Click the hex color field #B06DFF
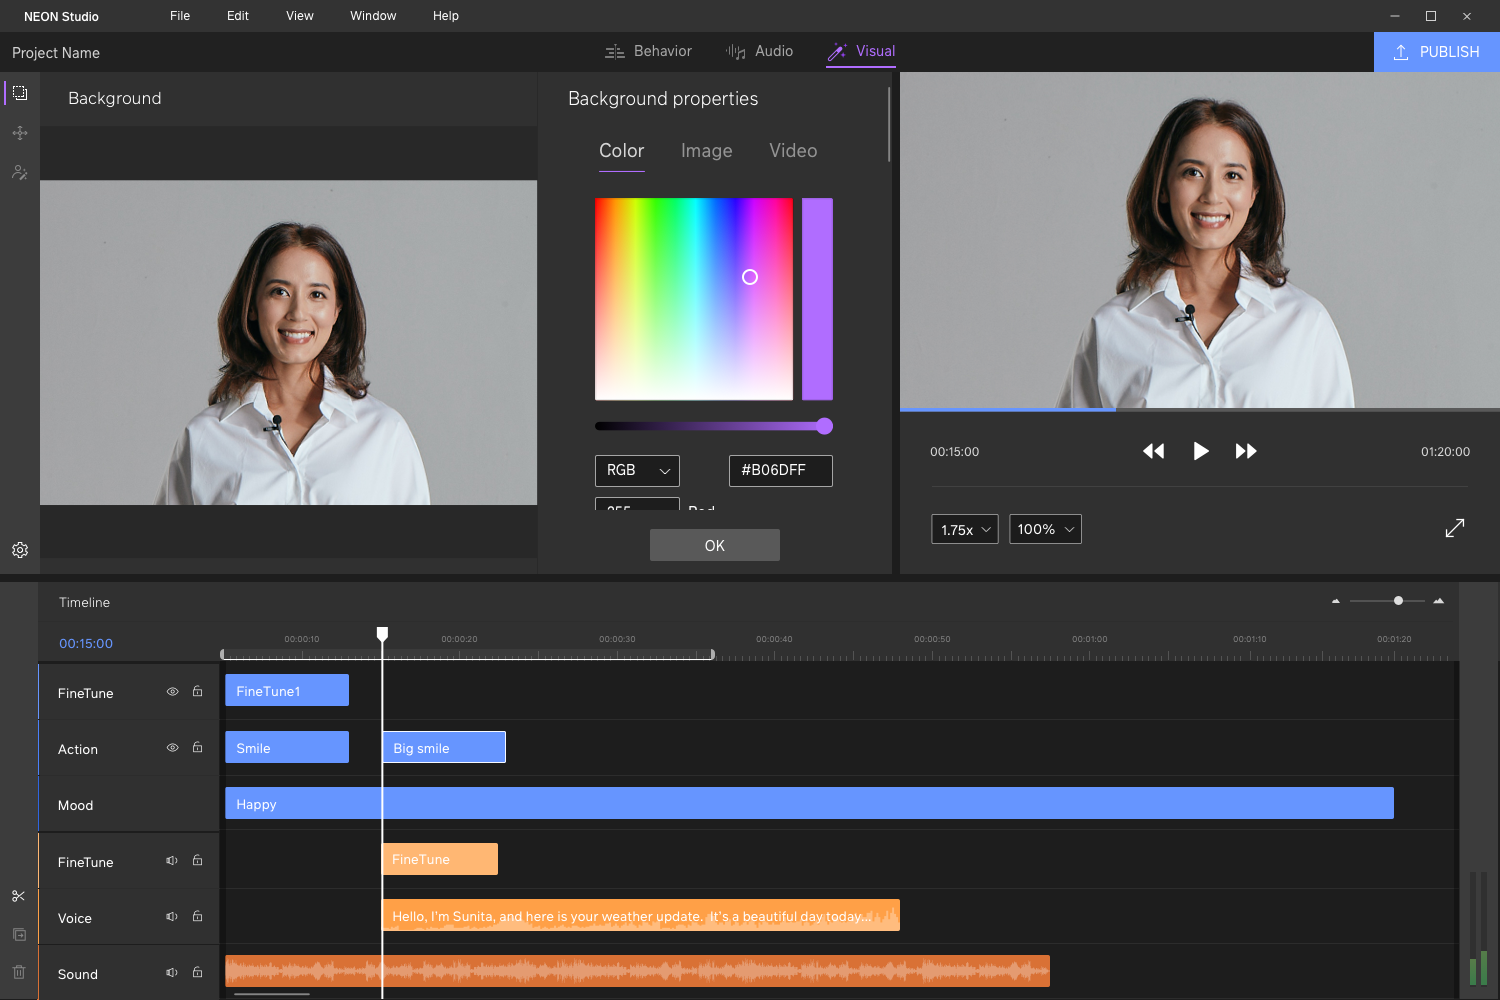This screenshot has width=1500, height=1000. pos(781,471)
